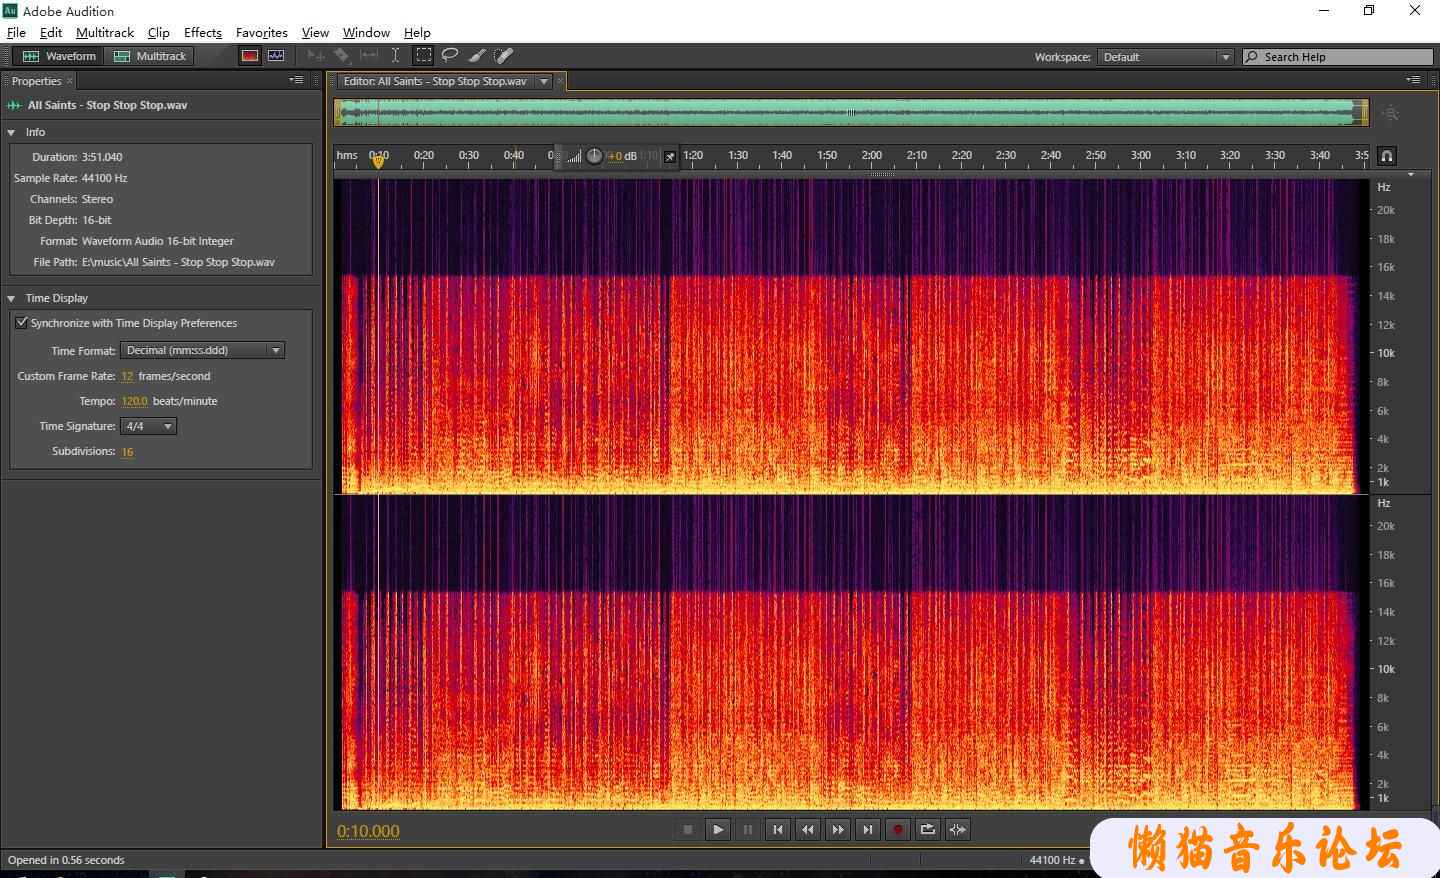Click the Play button

point(718,829)
